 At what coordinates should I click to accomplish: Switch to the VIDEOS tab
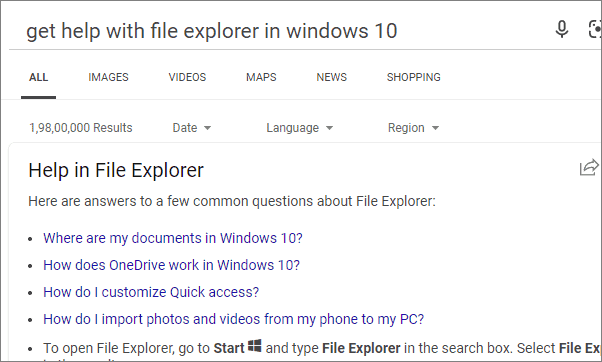187,77
